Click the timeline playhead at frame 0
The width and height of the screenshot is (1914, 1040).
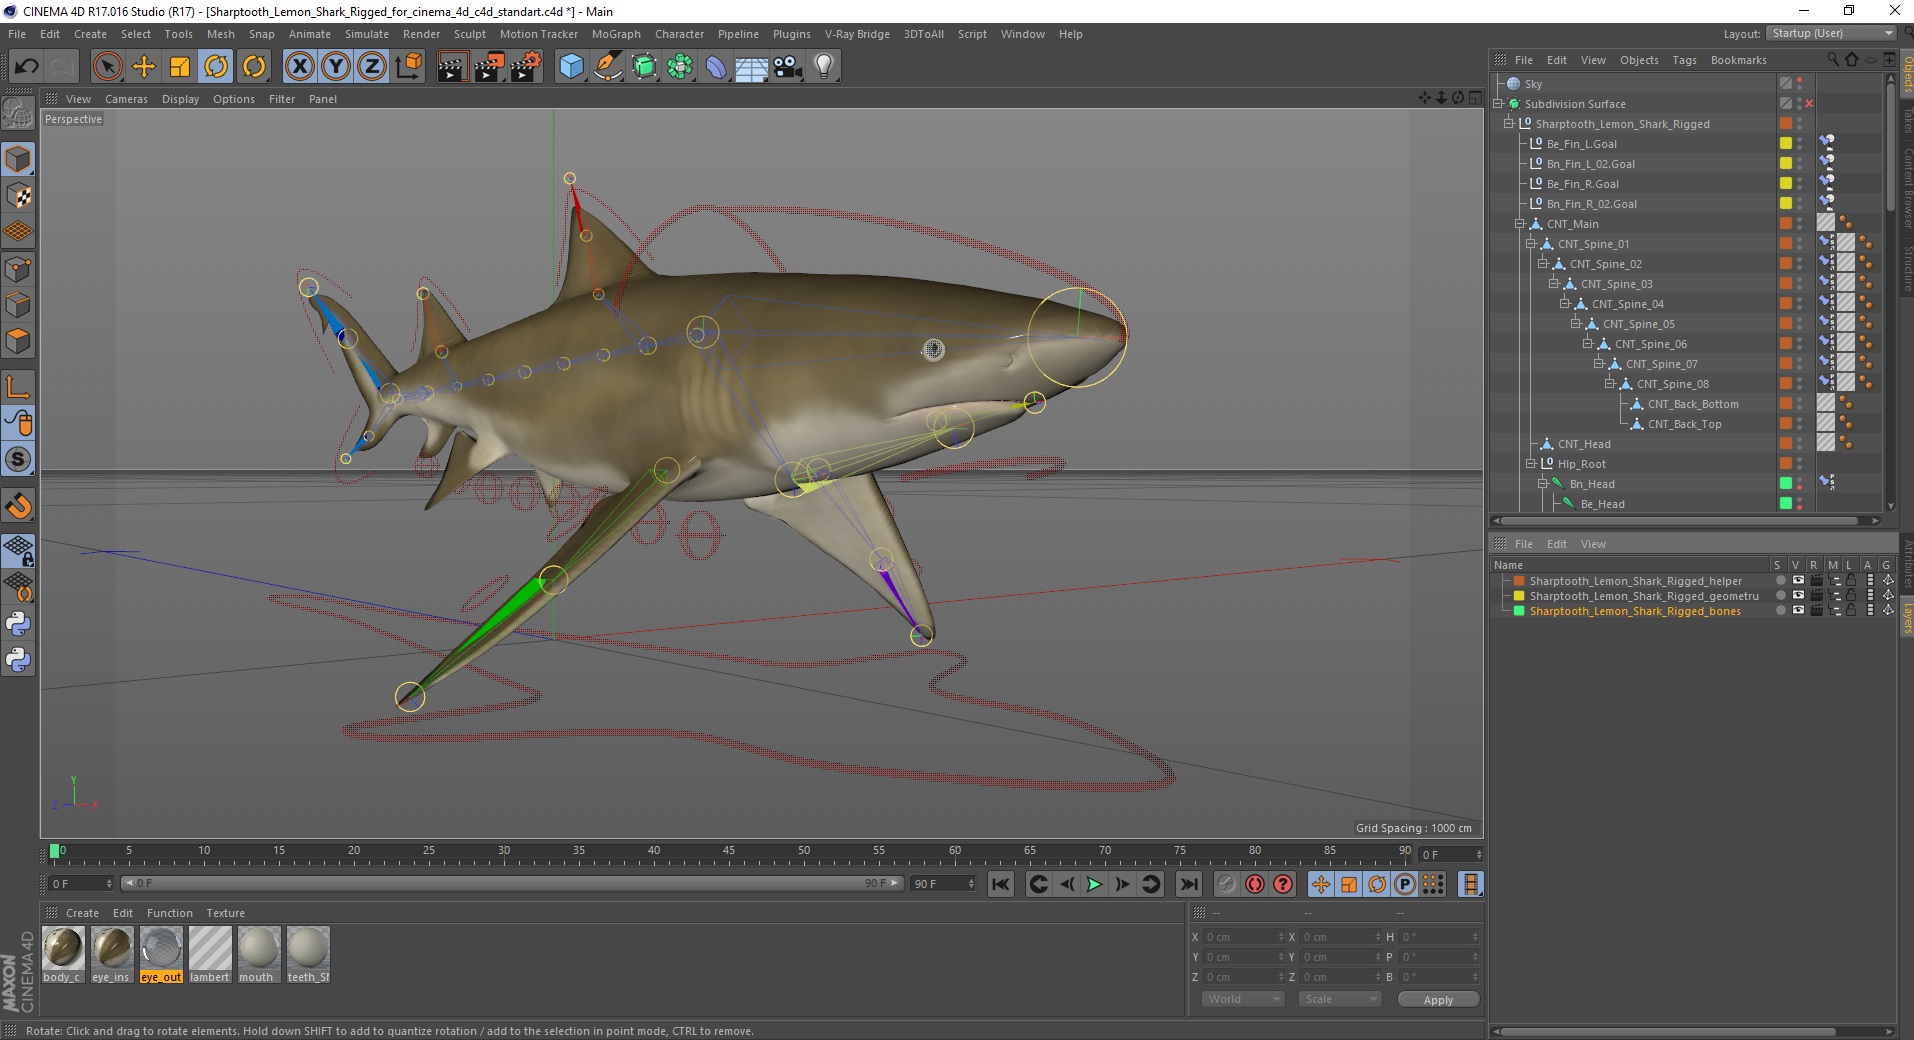55,851
